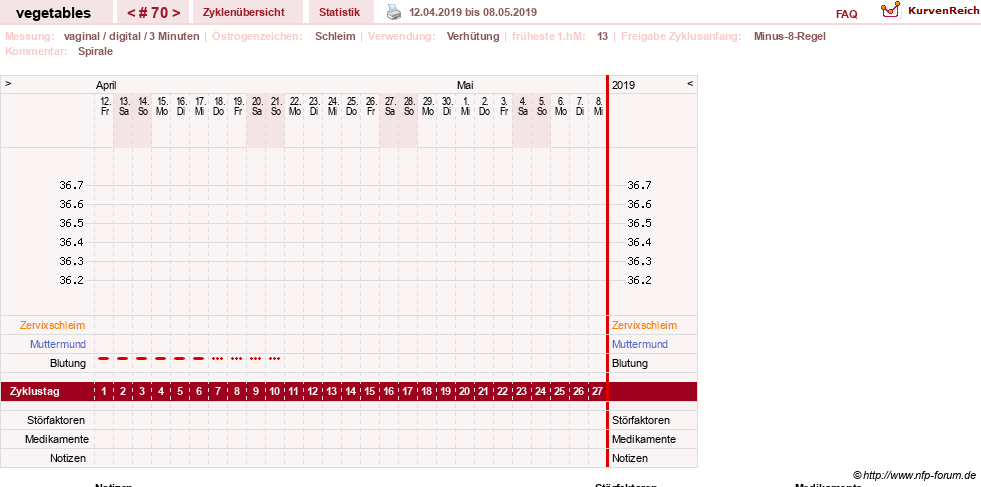Click the '<' arrow beside 2019
The image size is (981, 487).
(690, 83)
